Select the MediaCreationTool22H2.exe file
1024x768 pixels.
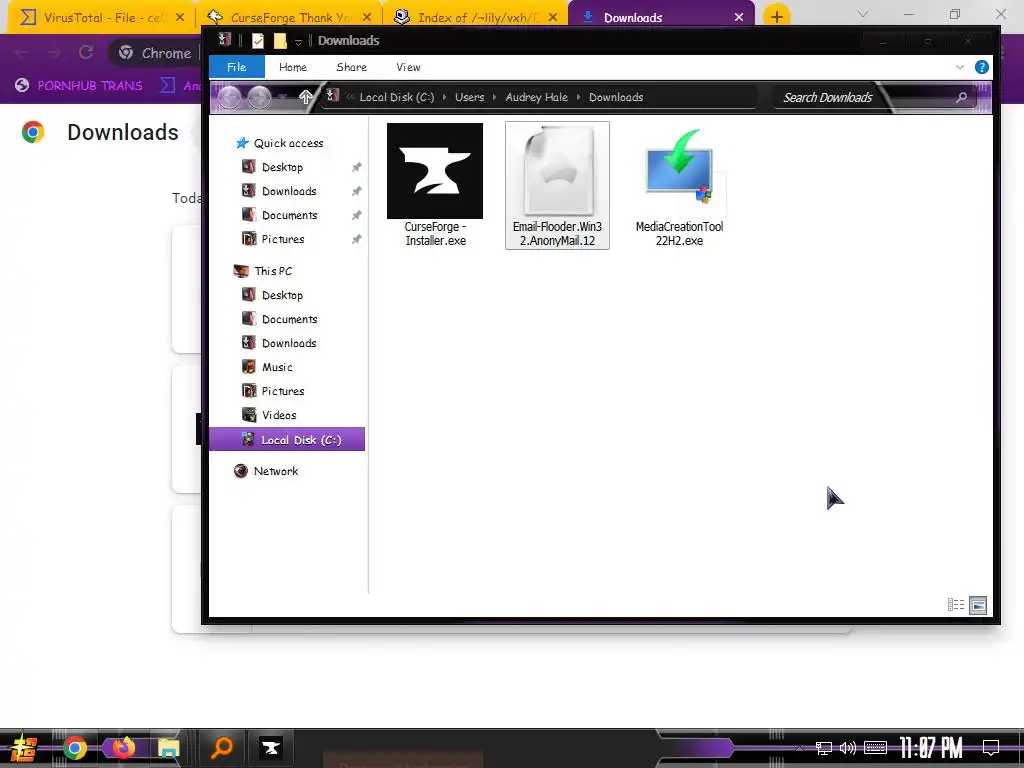679,185
